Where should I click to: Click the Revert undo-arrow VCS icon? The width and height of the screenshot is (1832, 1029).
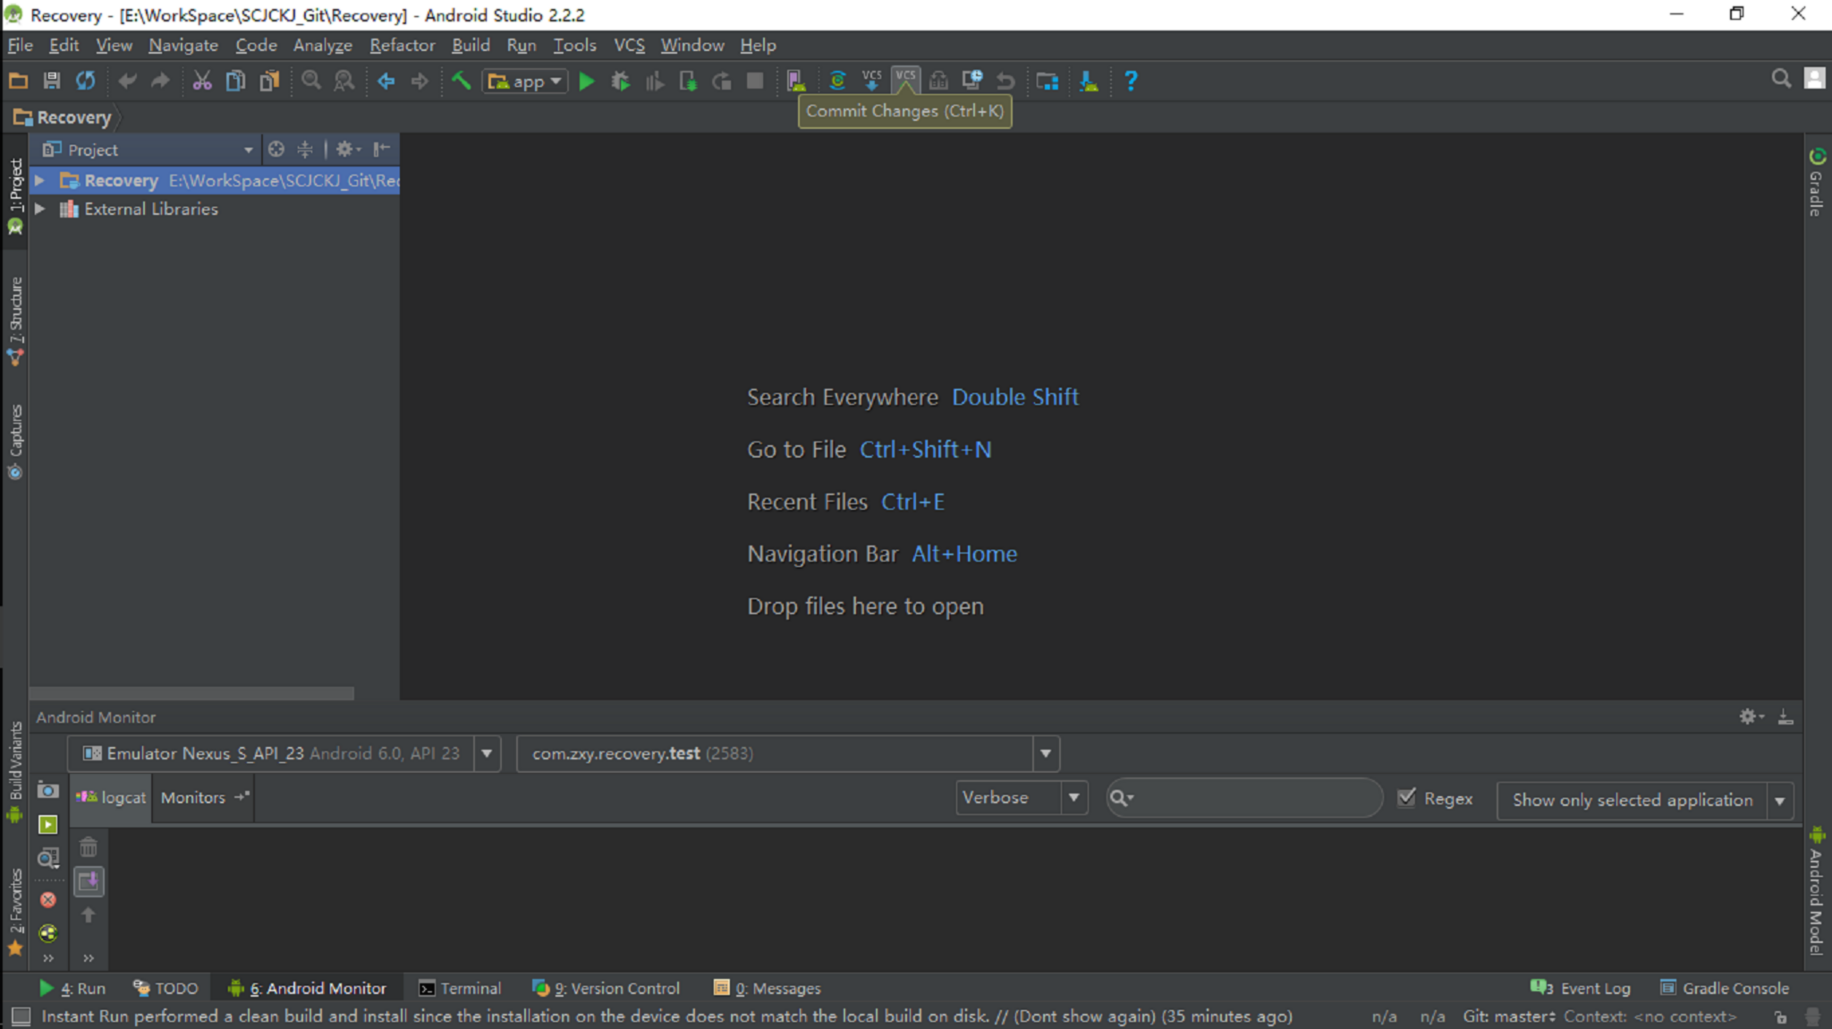click(1006, 81)
